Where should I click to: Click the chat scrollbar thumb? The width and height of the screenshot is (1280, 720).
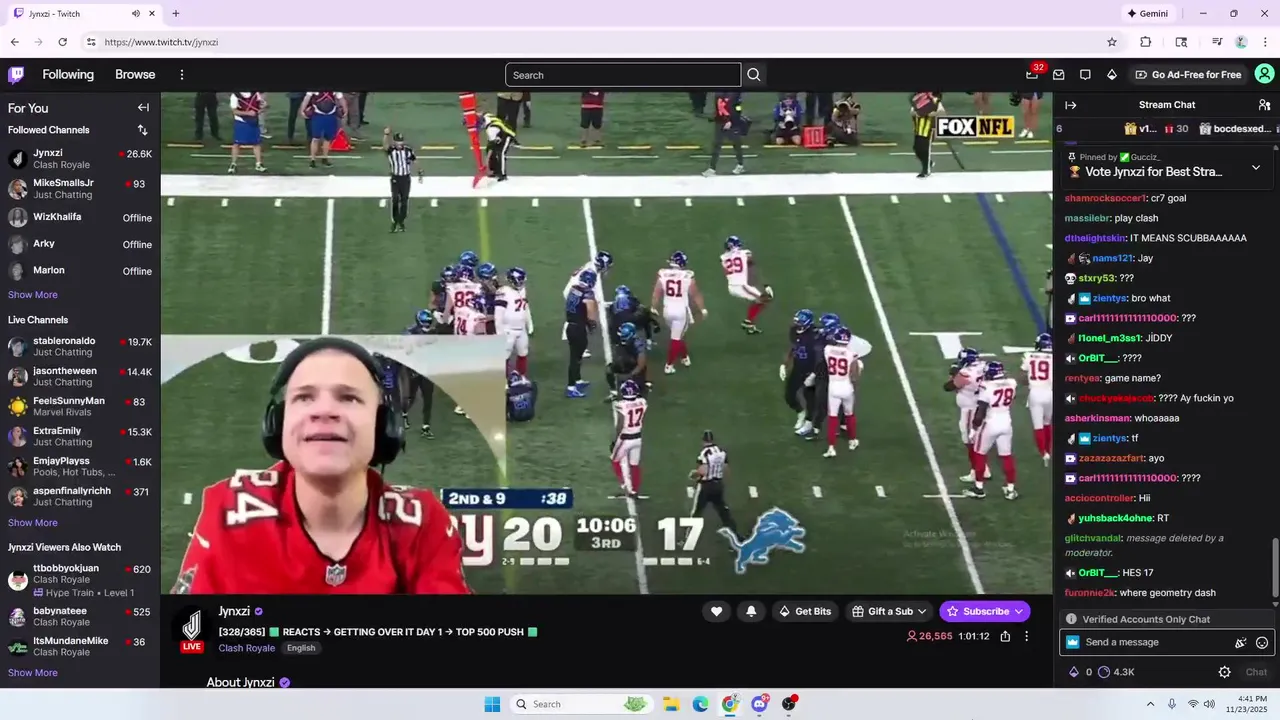(1275, 570)
